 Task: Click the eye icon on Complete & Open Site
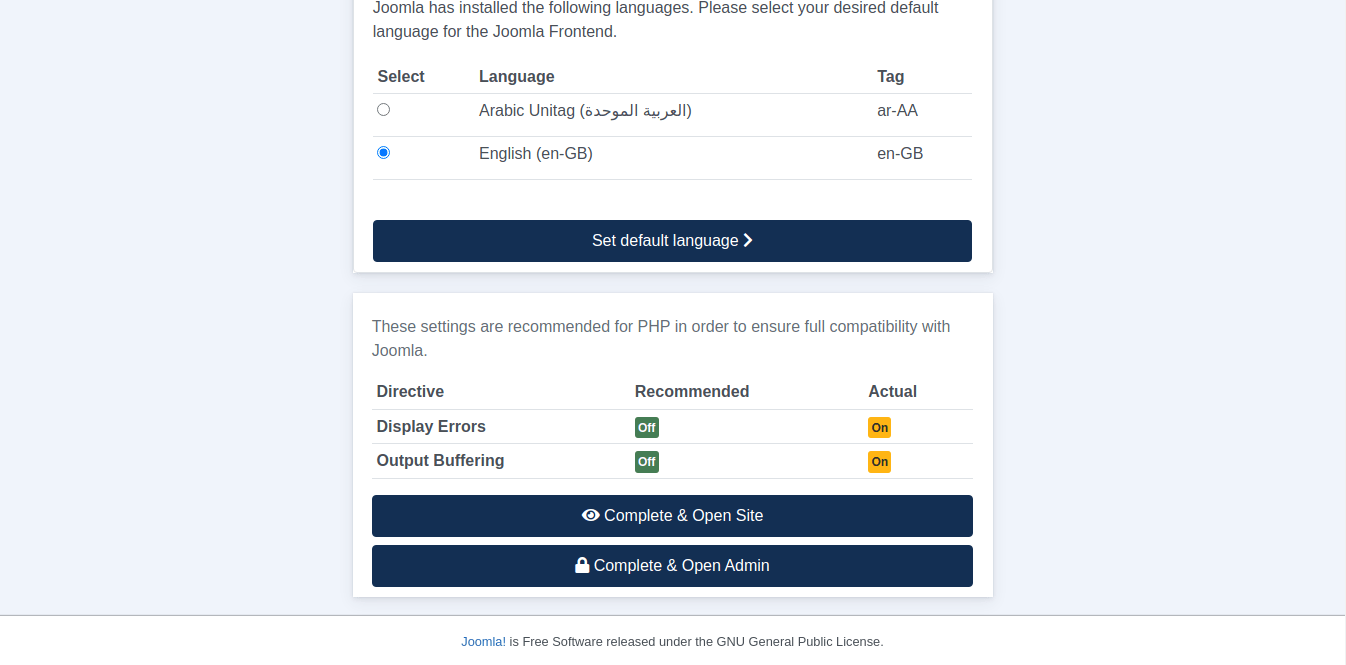(590, 516)
